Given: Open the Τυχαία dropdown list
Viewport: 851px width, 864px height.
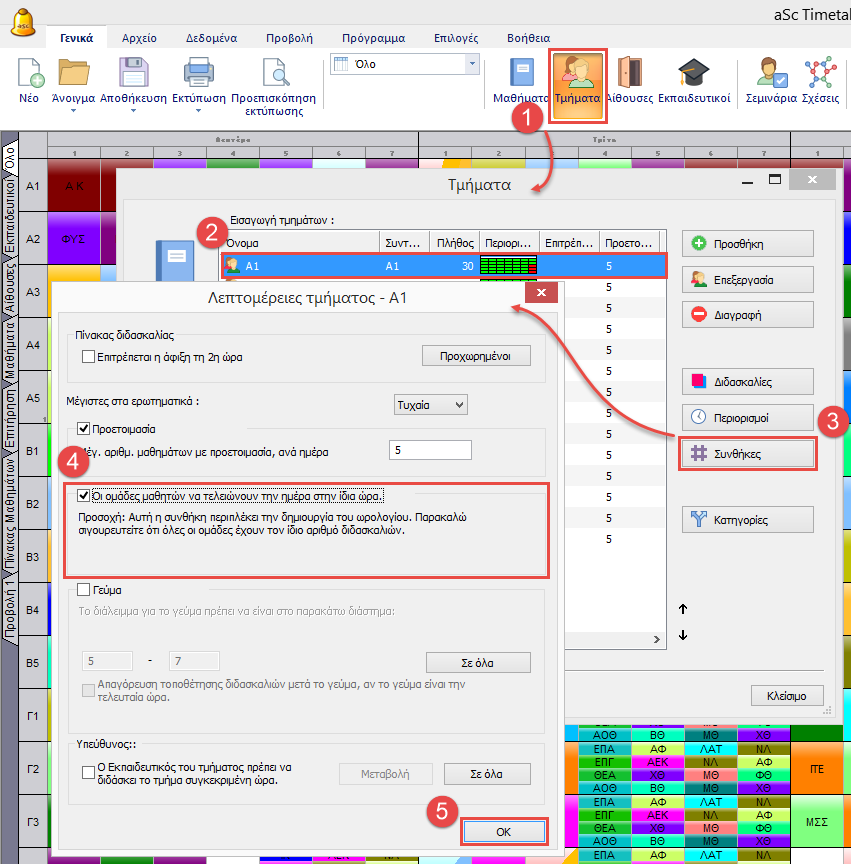Looking at the screenshot, I should pyautogui.click(x=431, y=404).
